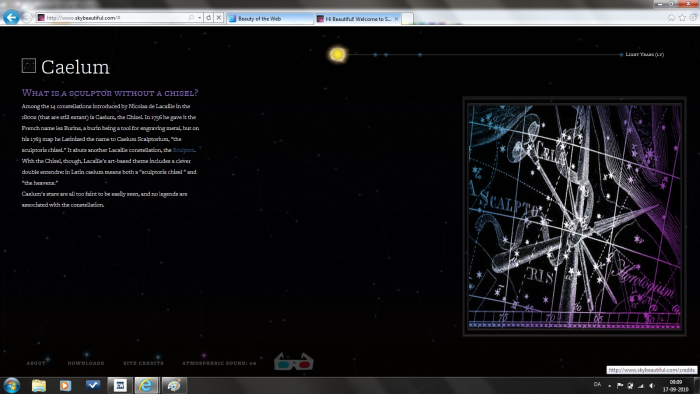Click the browser Back arrow button
The width and height of the screenshot is (700, 394).
pos(11,17)
